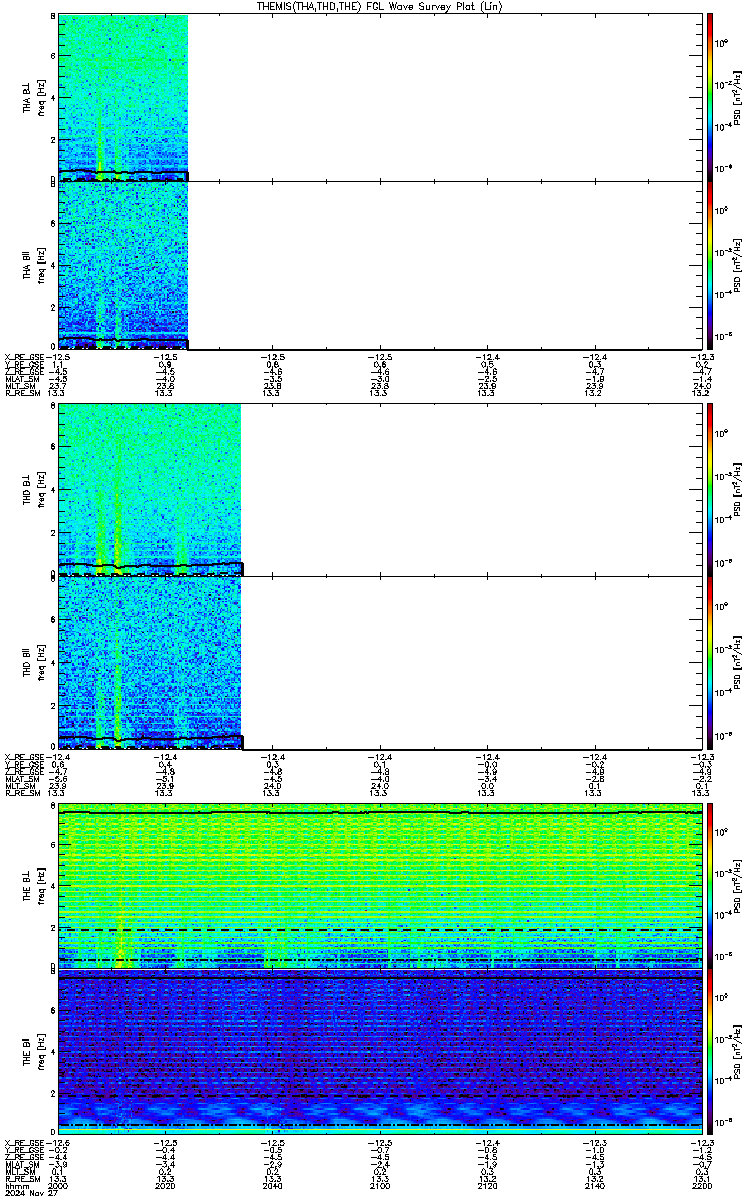The image size is (750, 1200).
Task: Click the 'THA B⊥ freq [Hz]' axis label
Action: 33,97
